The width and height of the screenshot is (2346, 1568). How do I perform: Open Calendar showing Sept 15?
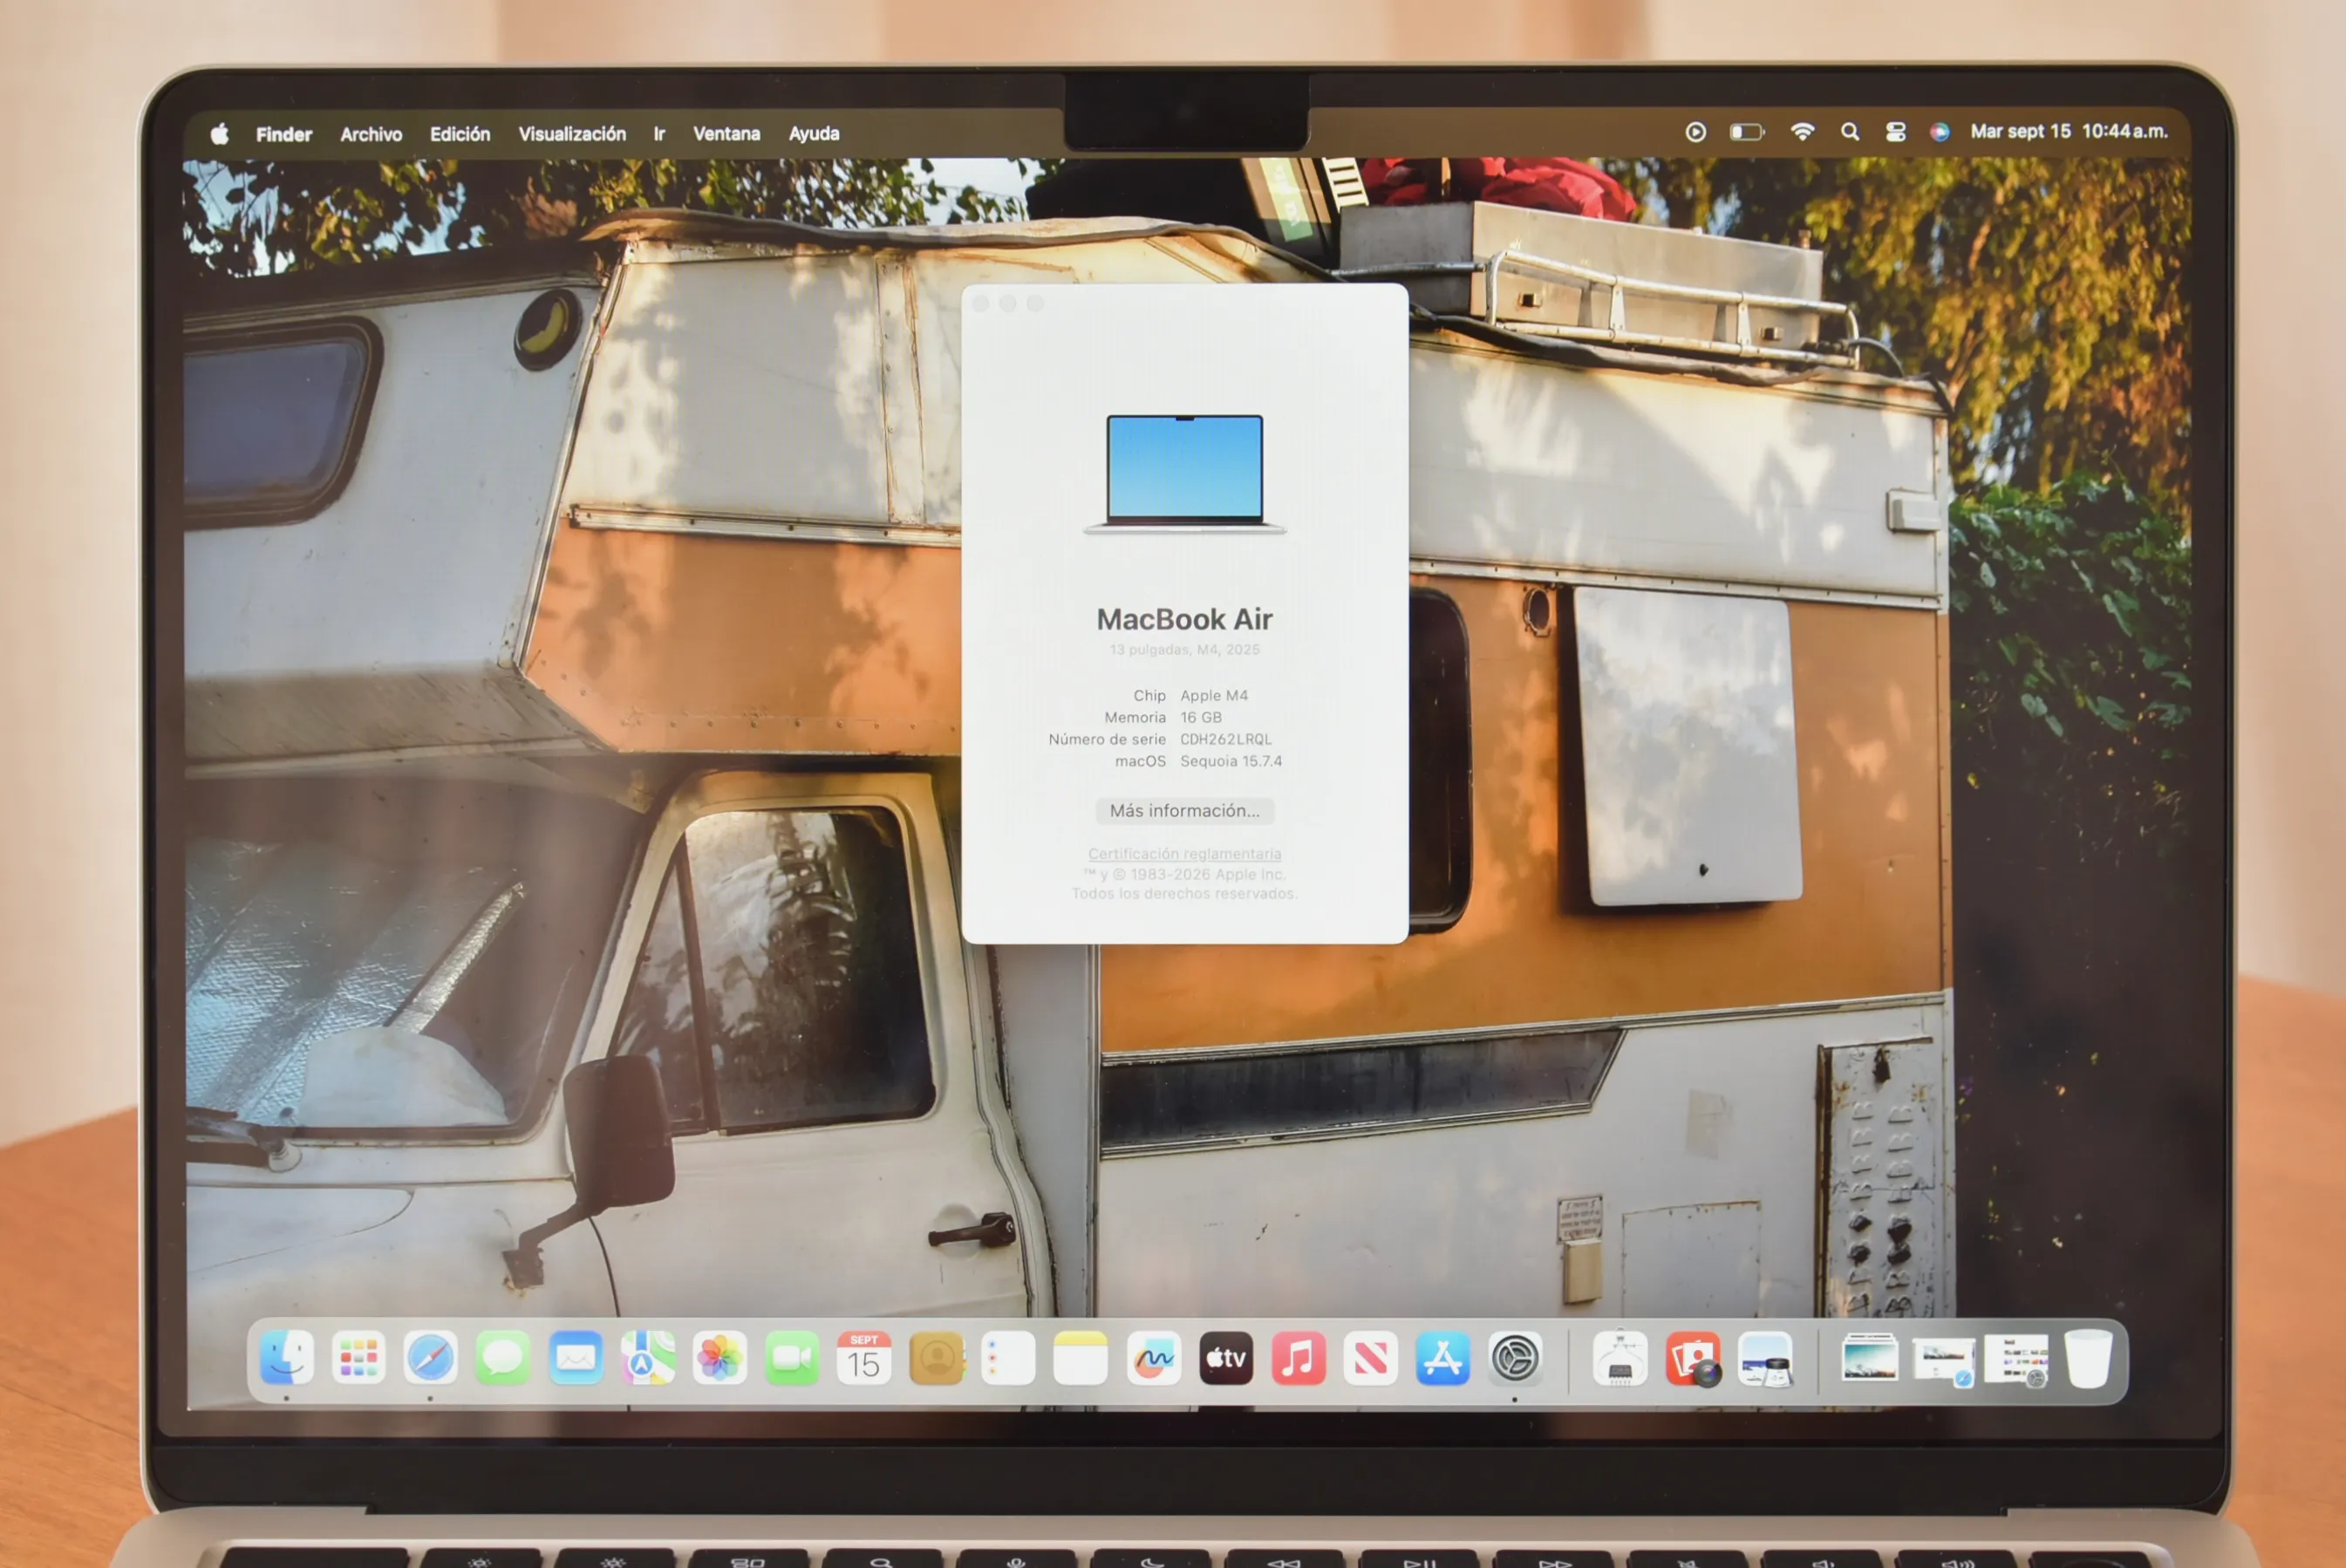point(864,1358)
